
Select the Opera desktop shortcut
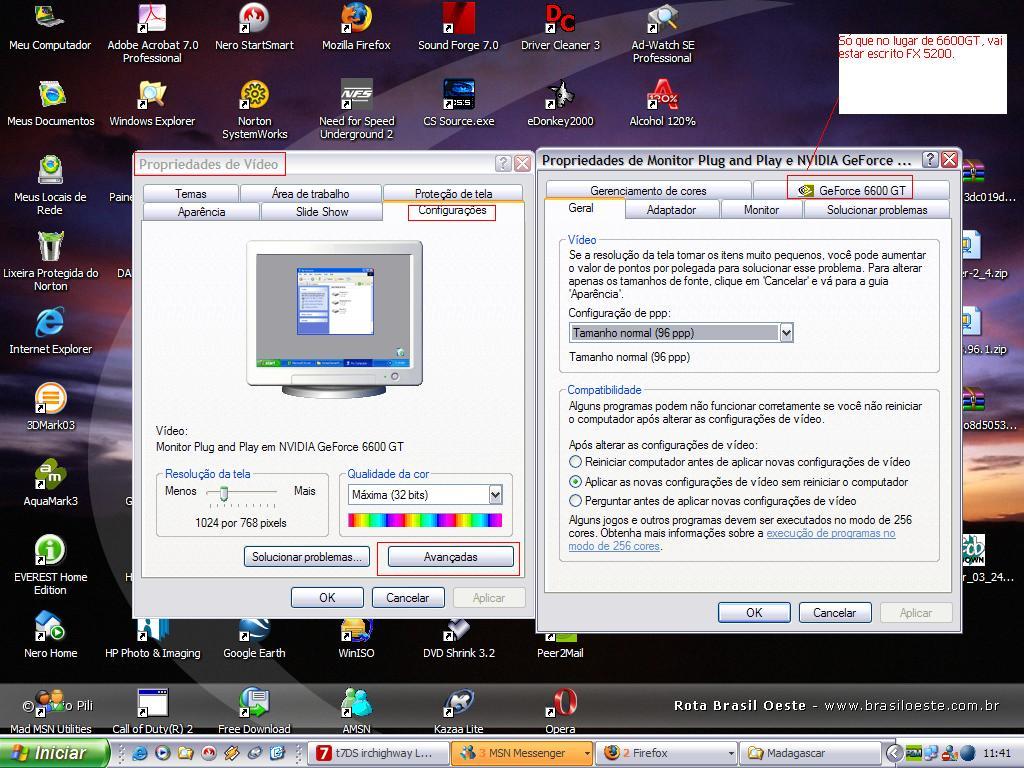pyautogui.click(x=560, y=711)
